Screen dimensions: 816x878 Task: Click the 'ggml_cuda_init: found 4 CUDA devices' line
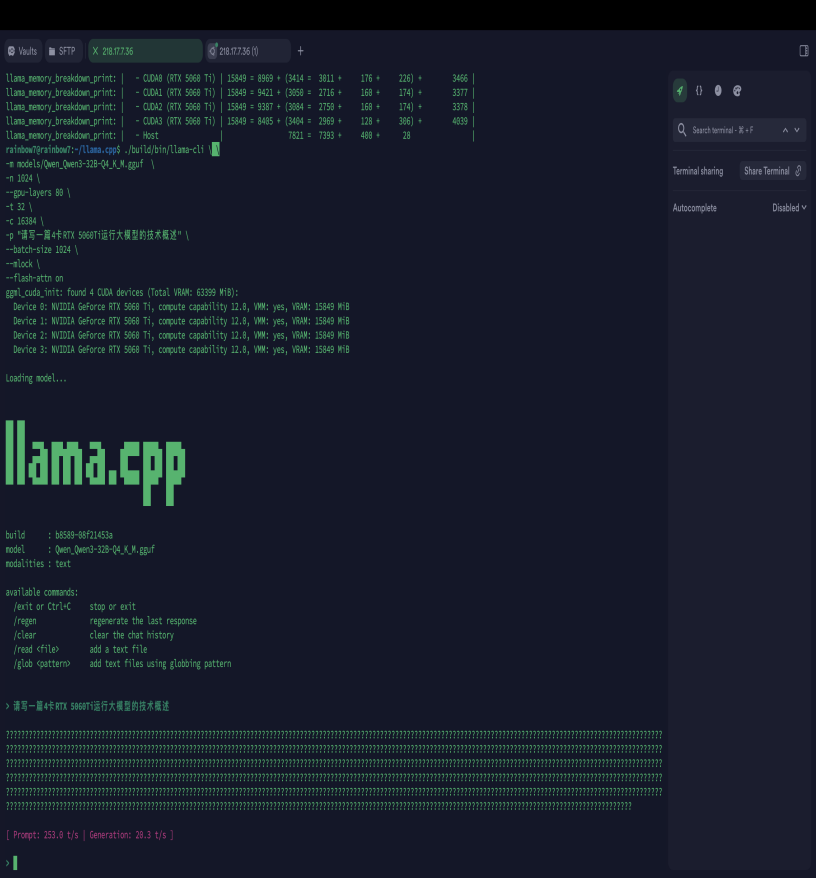(122, 292)
